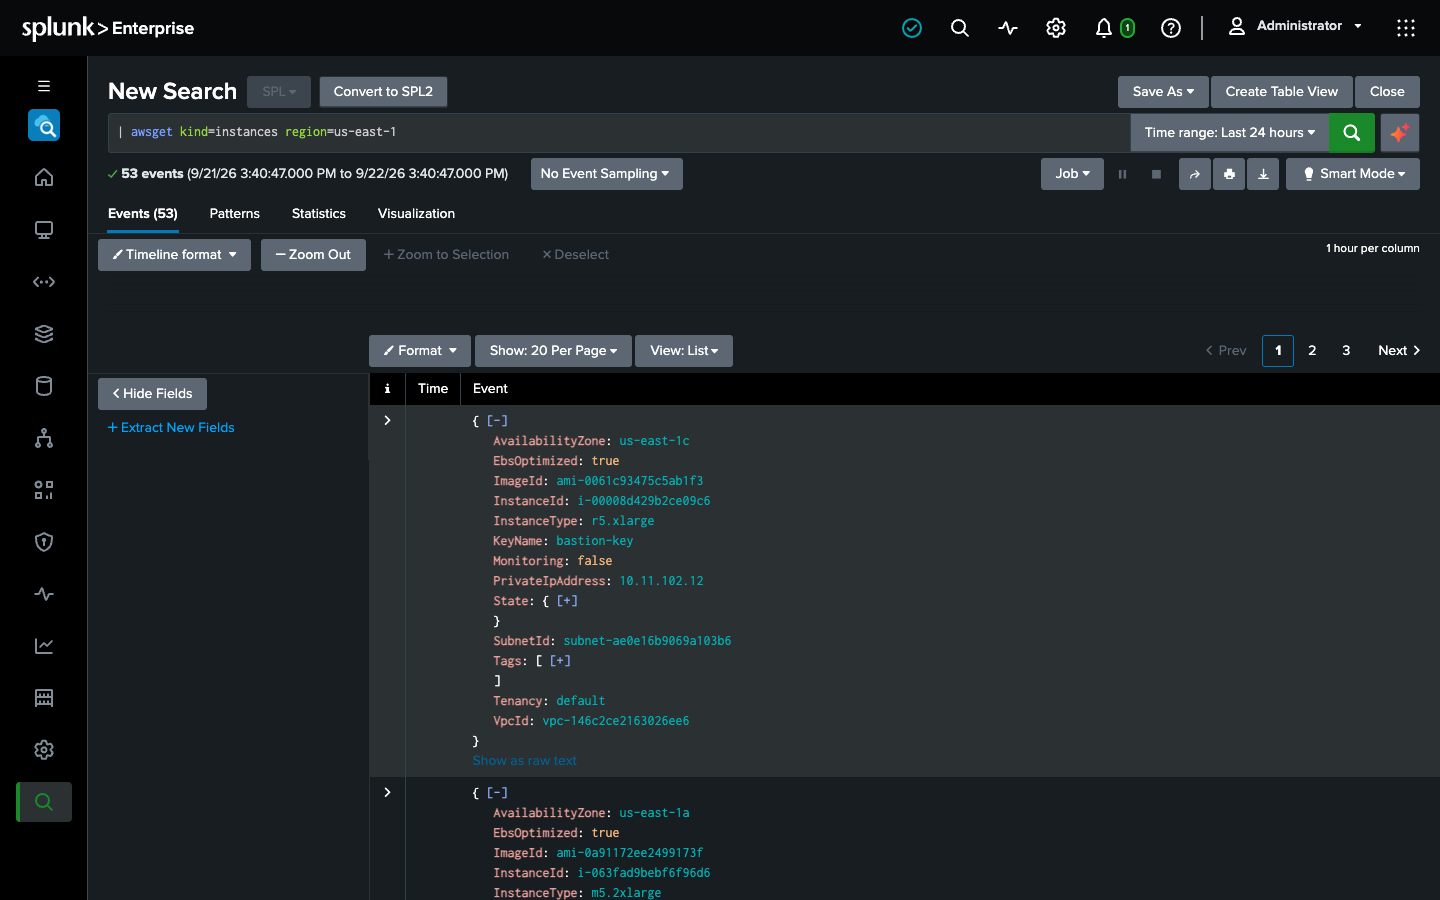Open the activity pulse sidebar icon

click(x=44, y=594)
